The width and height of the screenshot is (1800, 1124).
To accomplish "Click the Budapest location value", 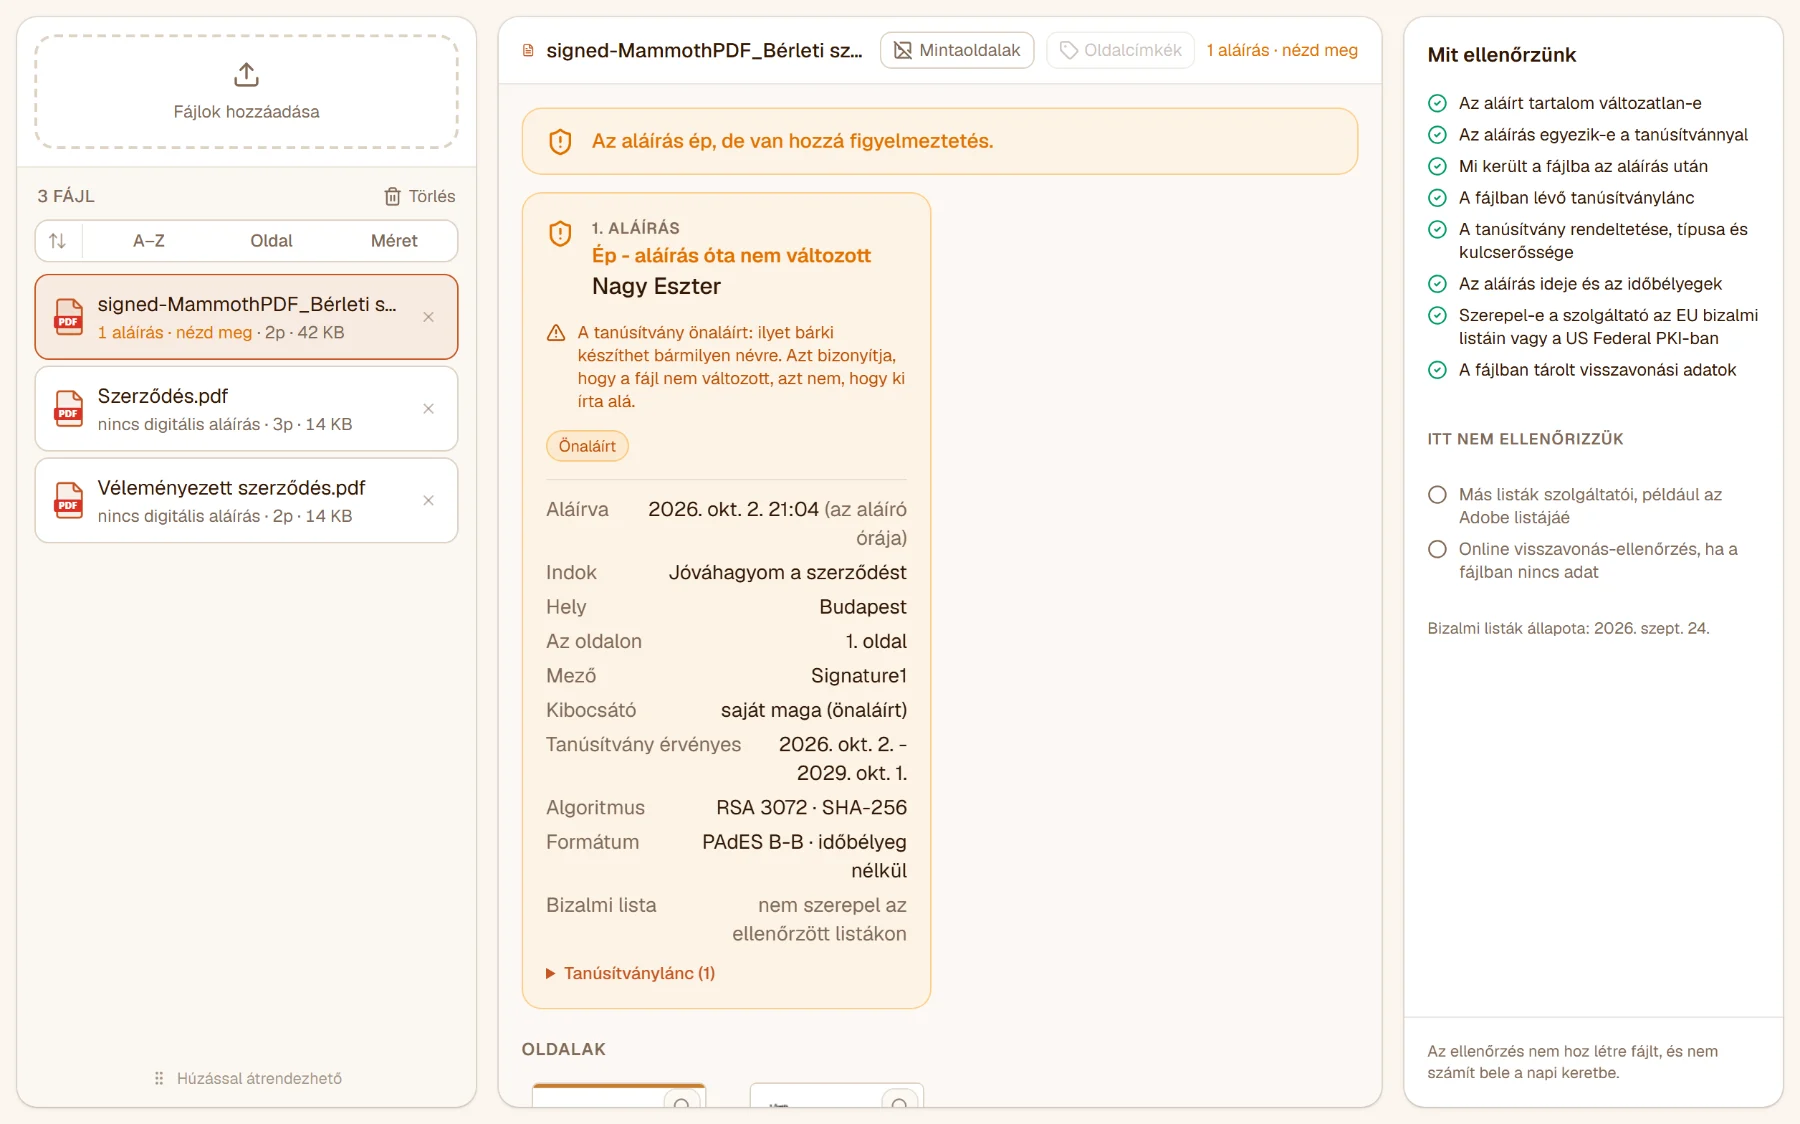I will tap(862, 607).
